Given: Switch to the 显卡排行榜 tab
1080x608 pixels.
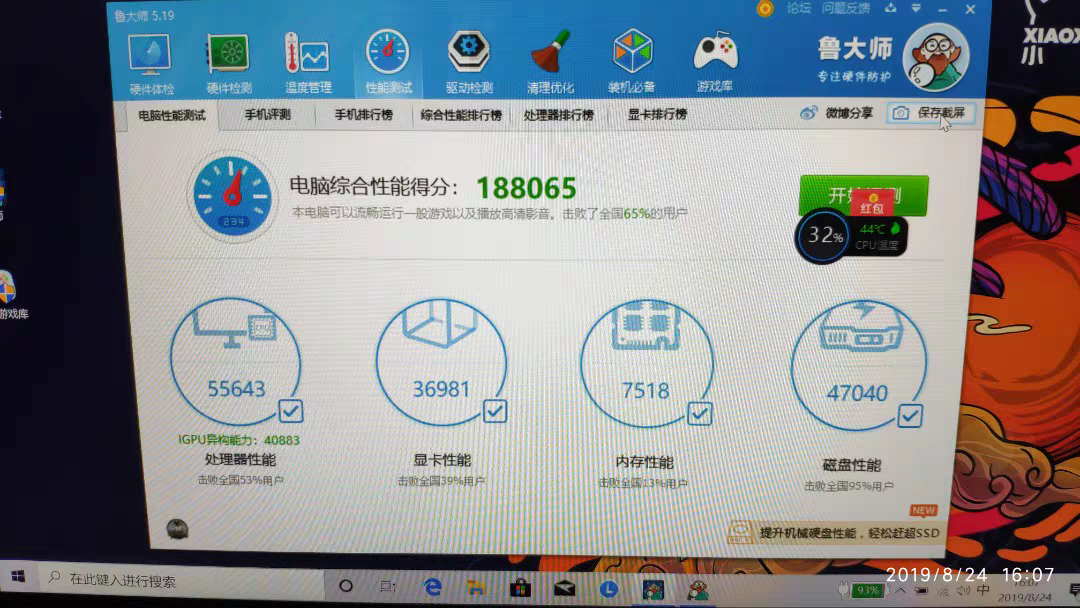Looking at the screenshot, I should pyautogui.click(x=657, y=114).
